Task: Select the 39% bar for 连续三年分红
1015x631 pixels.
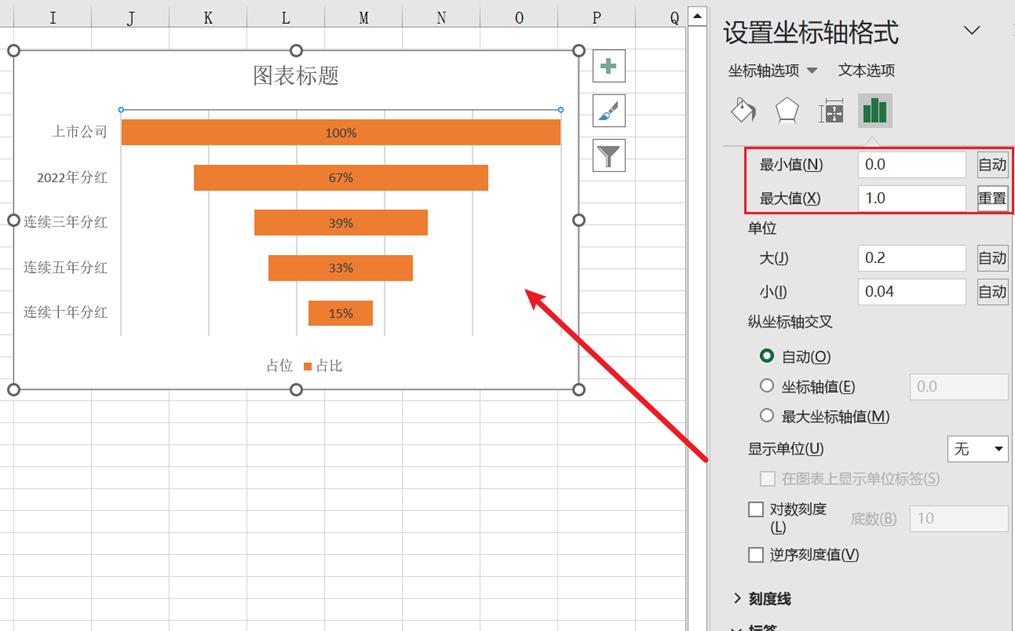Action: tap(340, 223)
